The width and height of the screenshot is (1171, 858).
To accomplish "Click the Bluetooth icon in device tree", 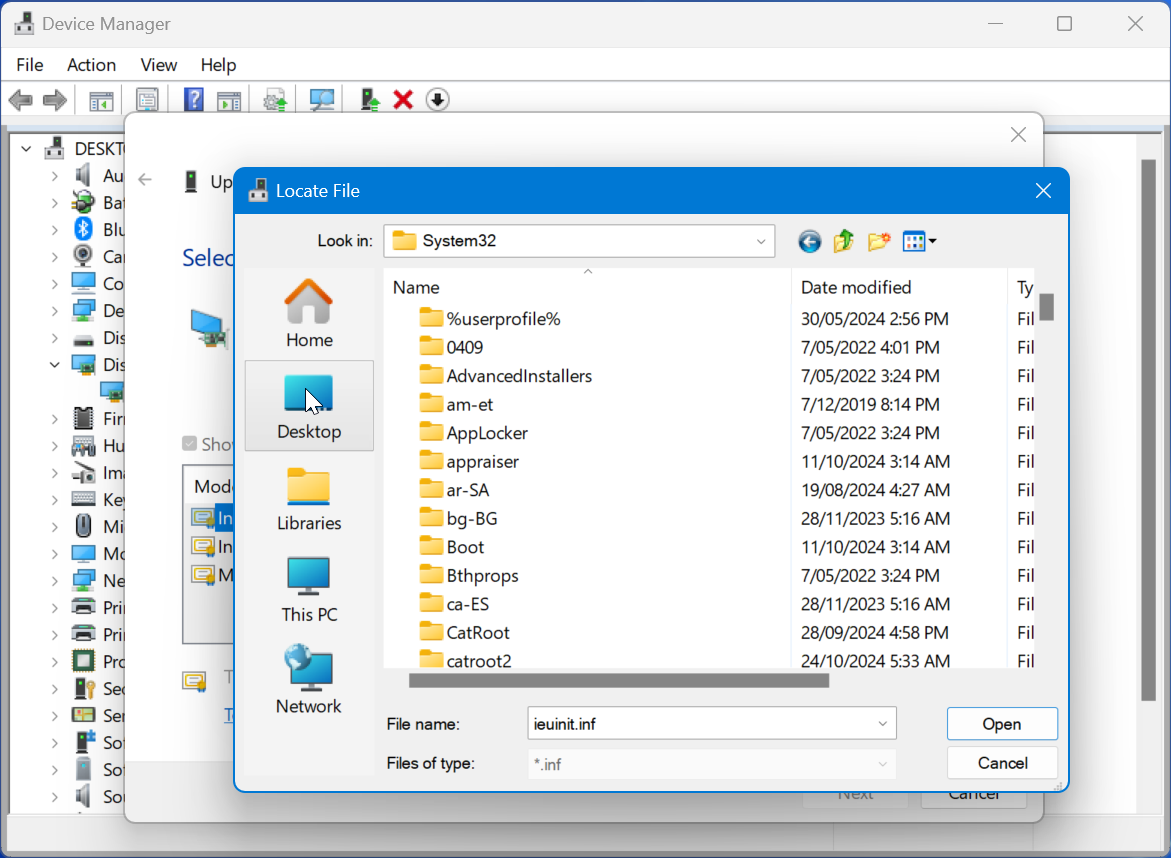I will [x=83, y=229].
